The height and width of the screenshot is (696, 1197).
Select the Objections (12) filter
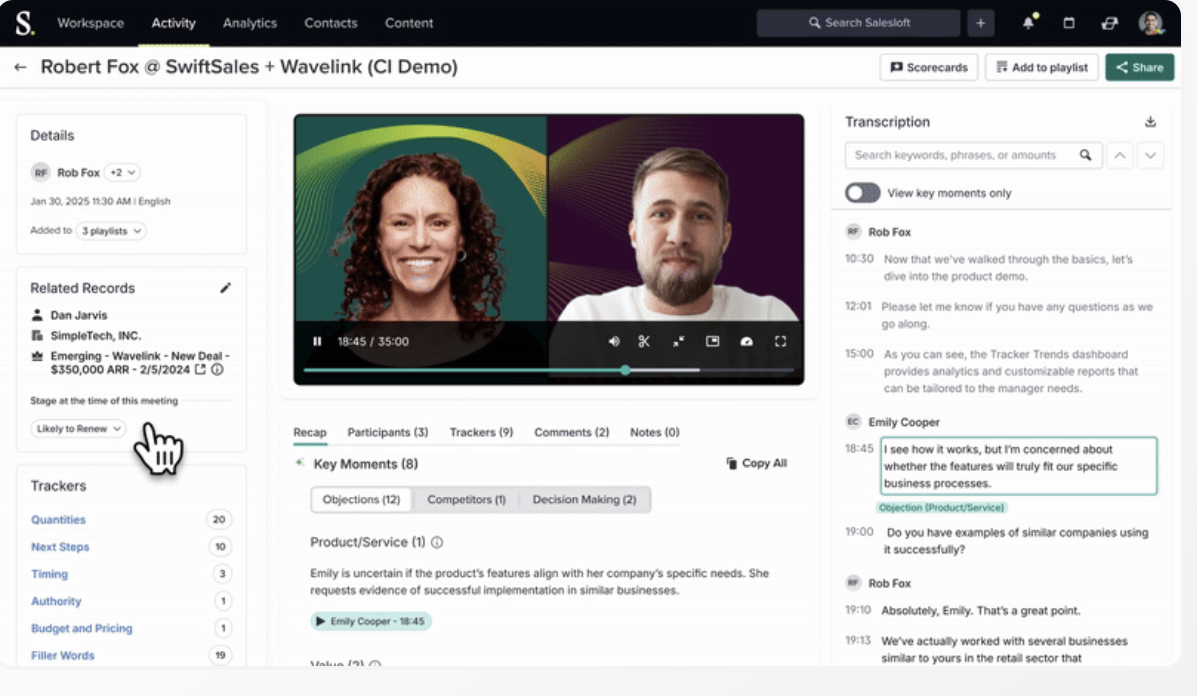(361, 499)
